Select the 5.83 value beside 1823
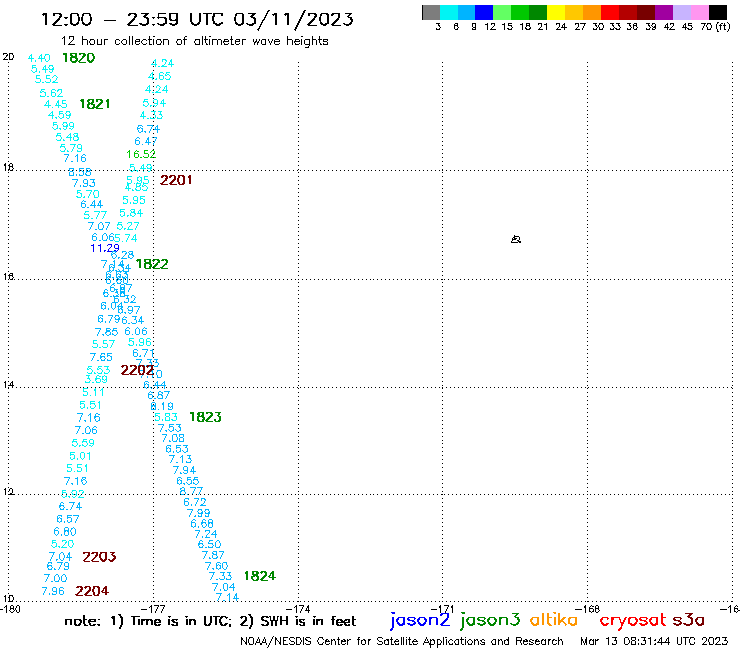Image resolution: width=740 pixels, height=650 pixels. (166, 417)
